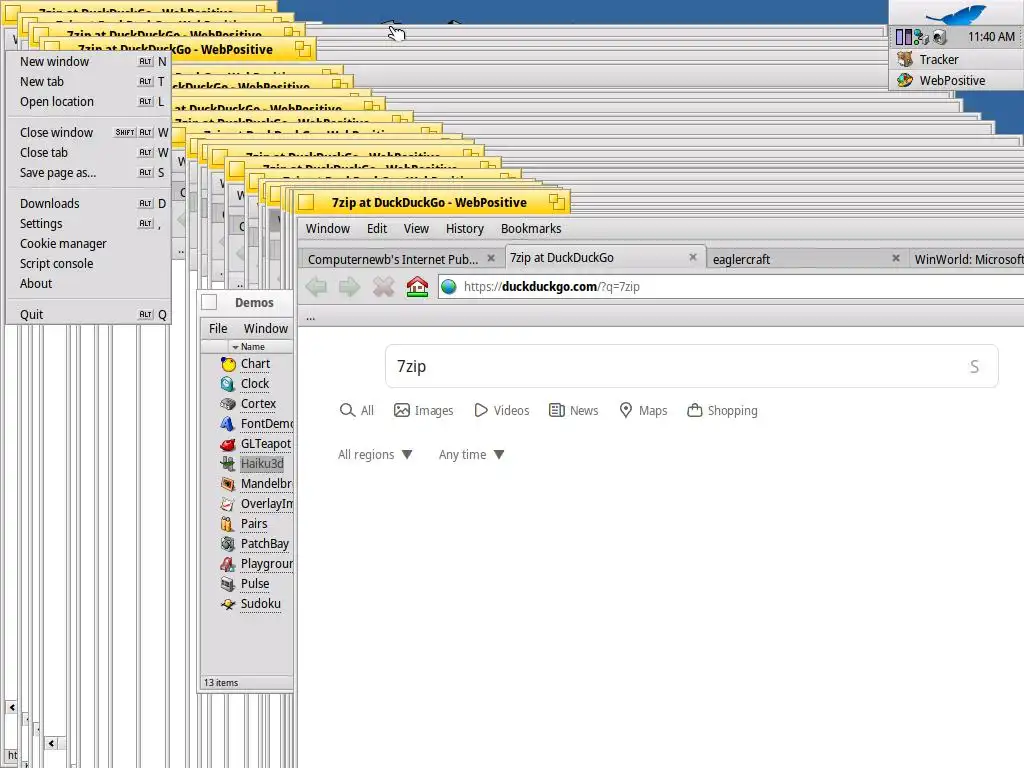Open the History menu
The height and width of the screenshot is (768, 1024).
(465, 229)
